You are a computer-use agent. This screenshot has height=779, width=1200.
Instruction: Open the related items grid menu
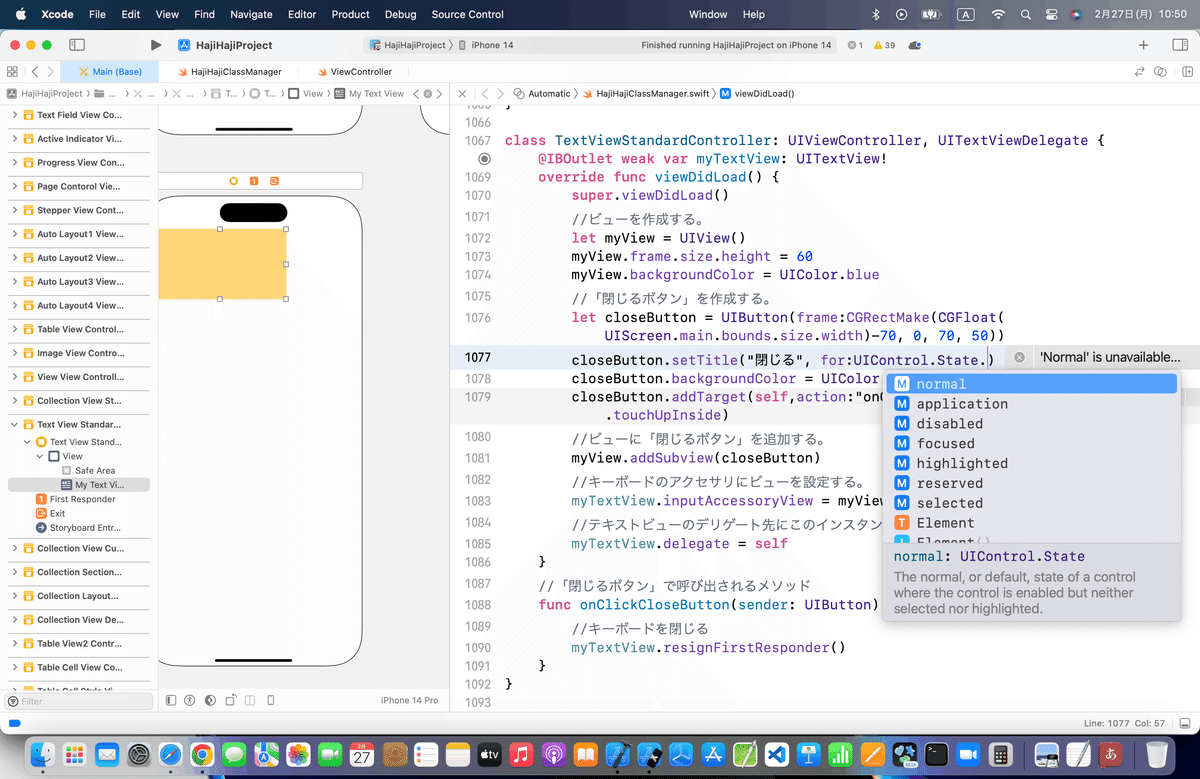(x=12, y=72)
